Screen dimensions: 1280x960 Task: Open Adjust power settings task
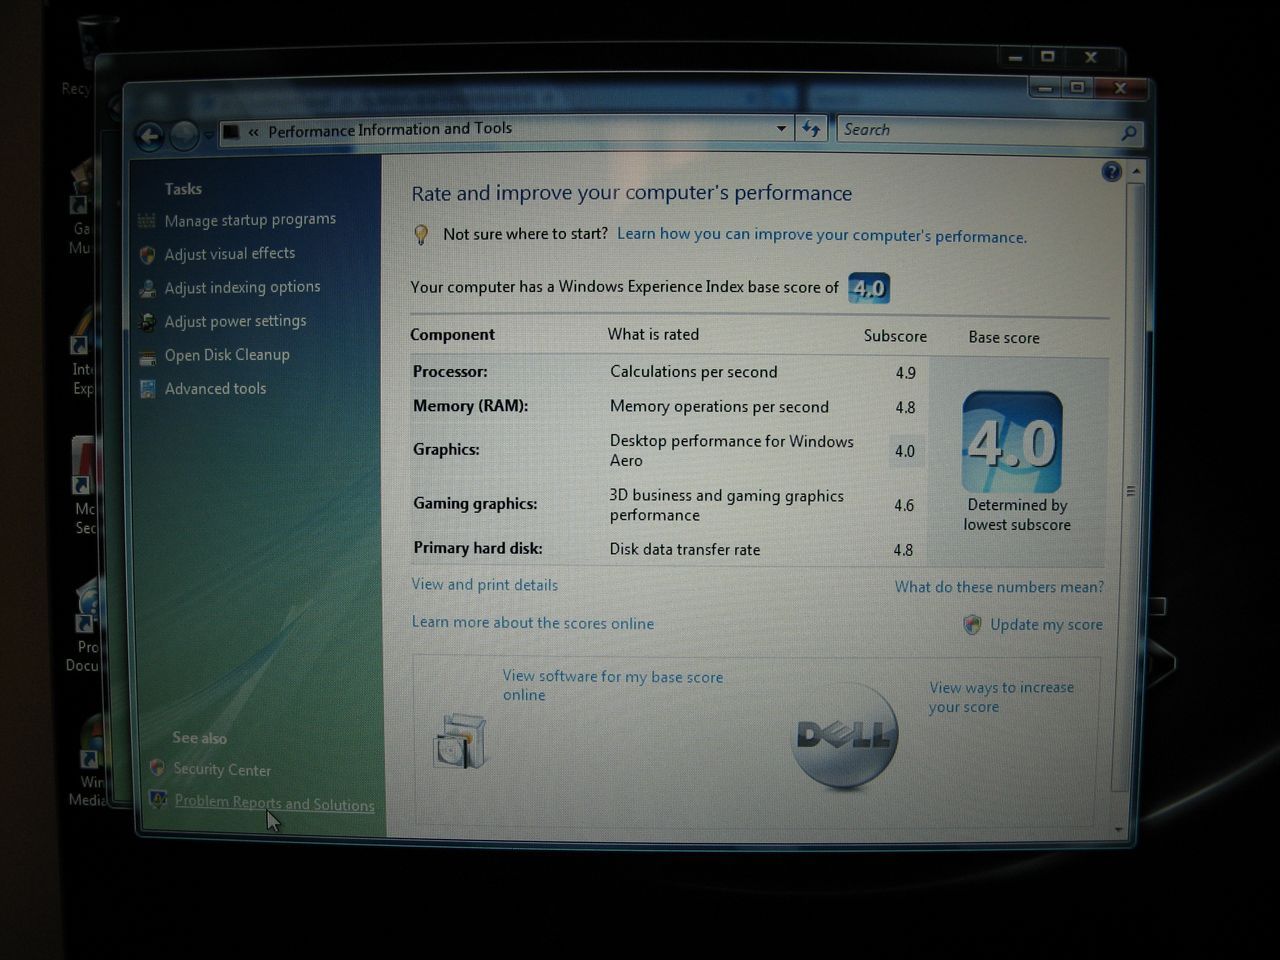[235, 322]
